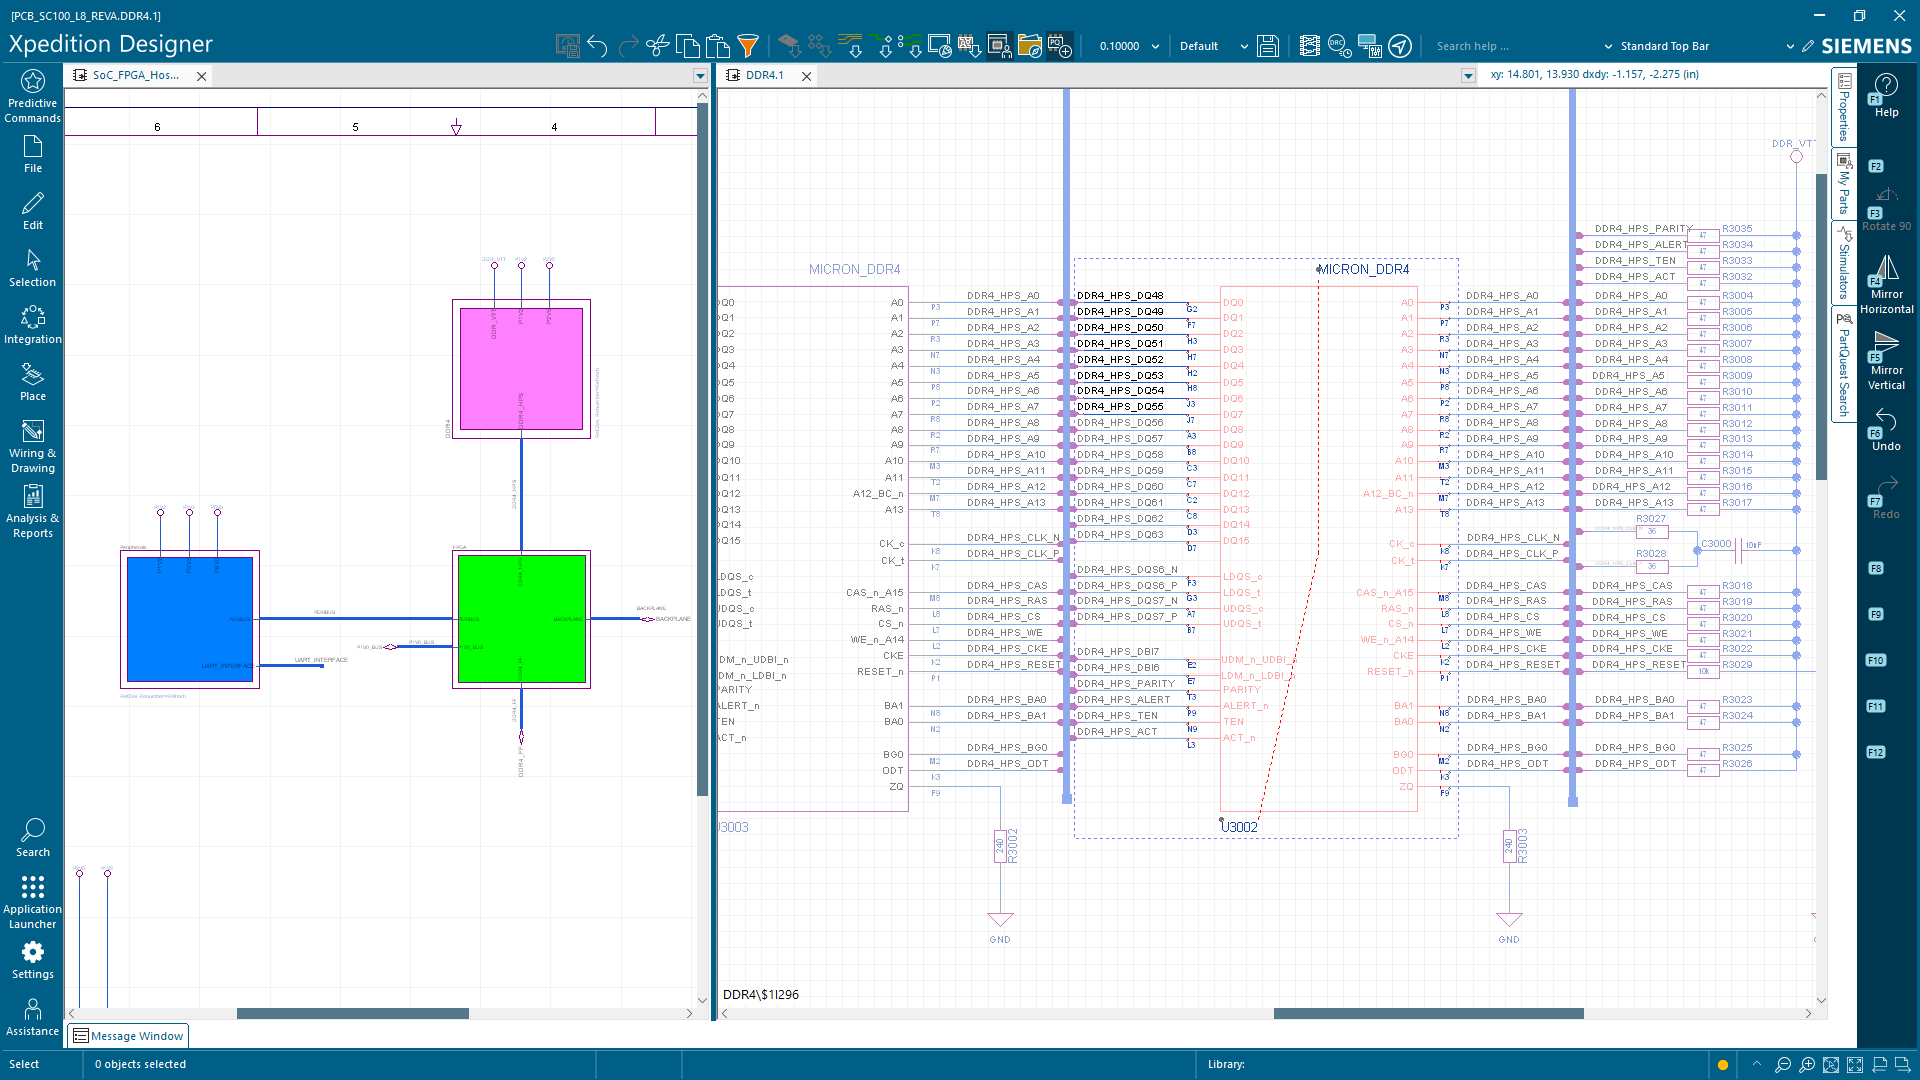Screen dimensions: 1920x1080
Task: Click the Help F1 button
Action: click(1886, 95)
